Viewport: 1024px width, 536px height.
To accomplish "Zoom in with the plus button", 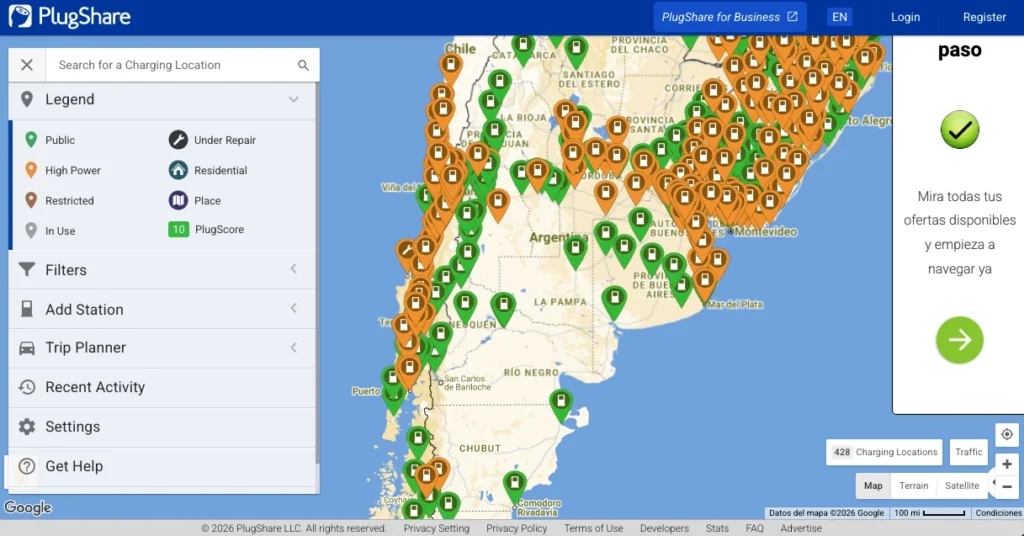I will pyautogui.click(x=1007, y=464).
